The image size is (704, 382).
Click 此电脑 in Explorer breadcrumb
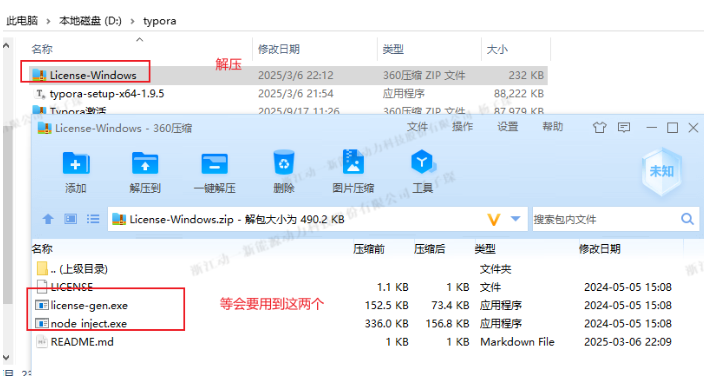(22, 21)
